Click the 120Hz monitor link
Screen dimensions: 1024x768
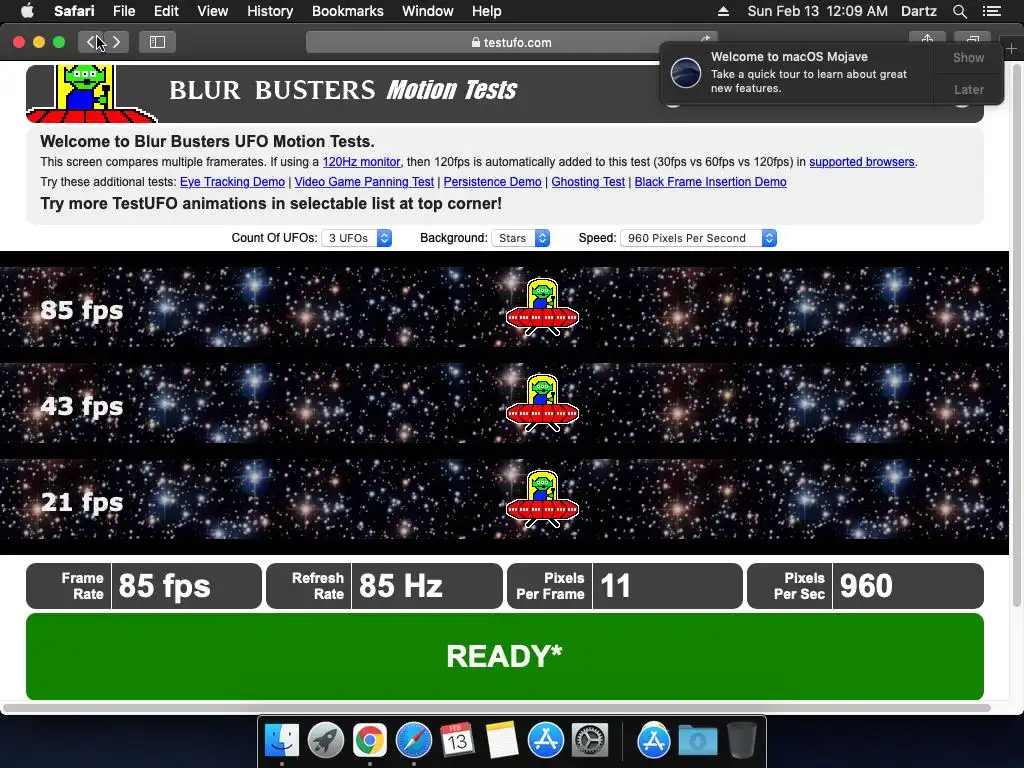[361, 162]
